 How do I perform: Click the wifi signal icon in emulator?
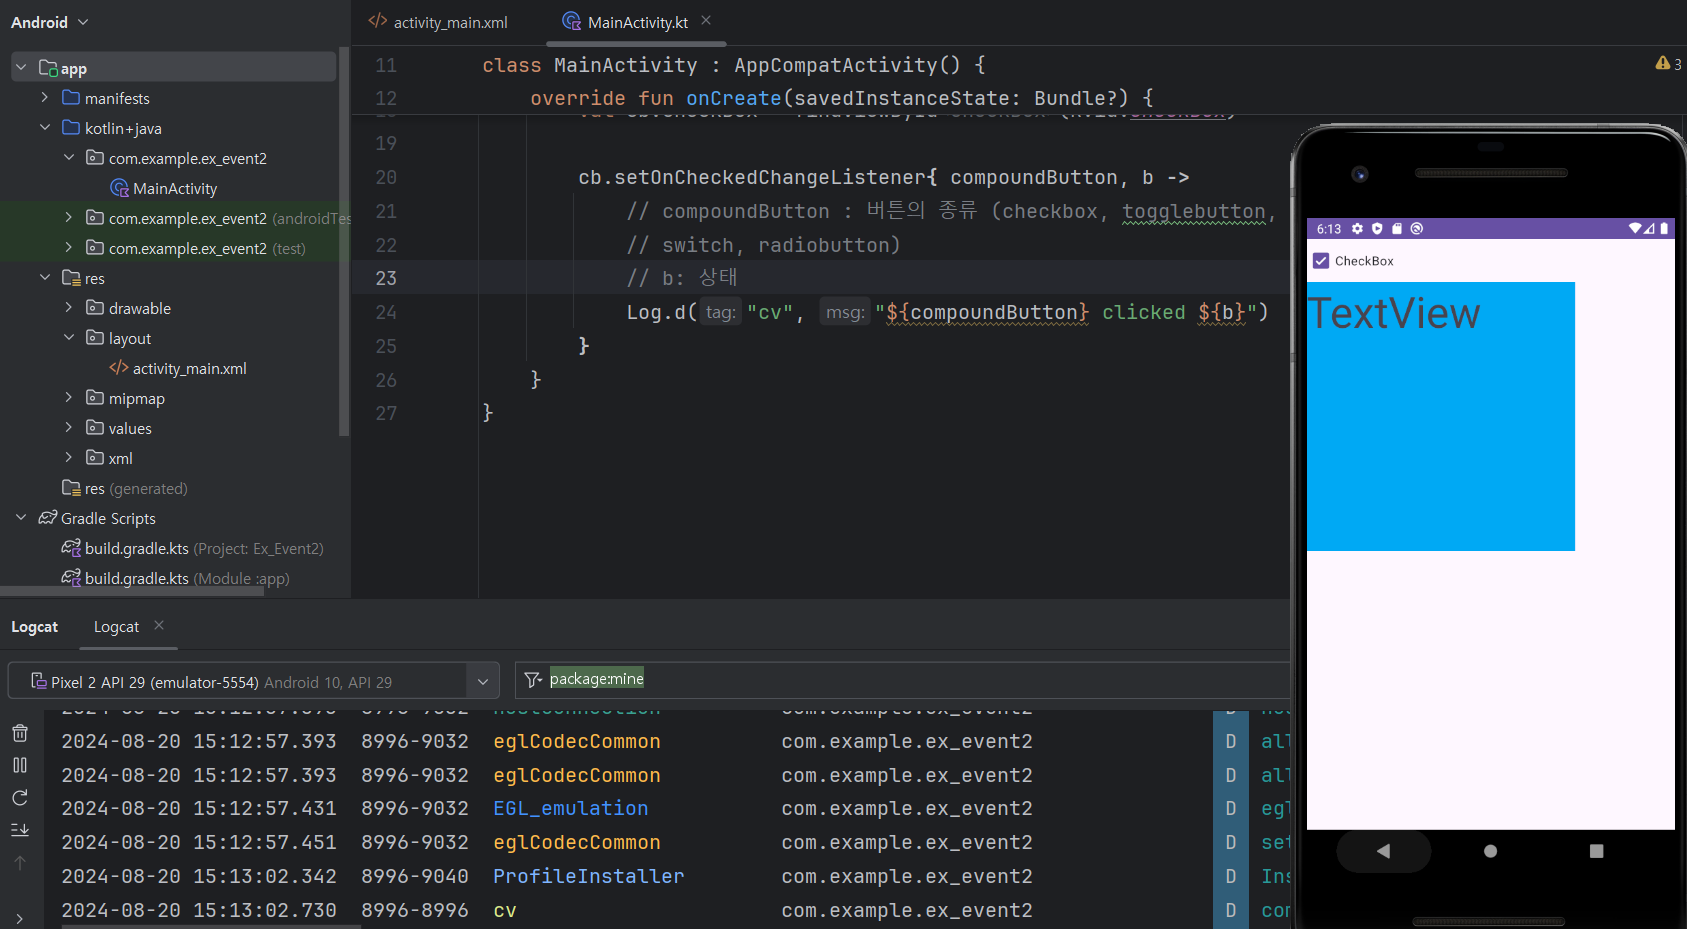pos(1635,229)
